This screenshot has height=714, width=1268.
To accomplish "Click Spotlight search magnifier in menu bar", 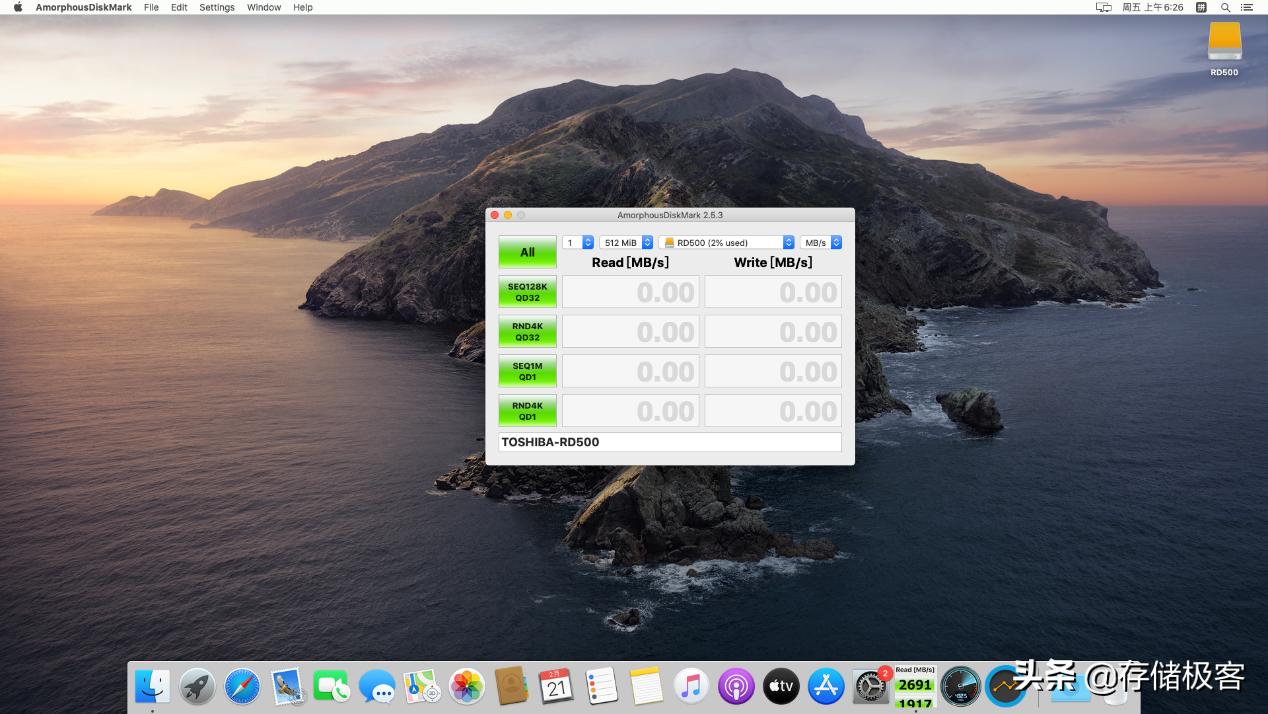I will coord(1225,7).
